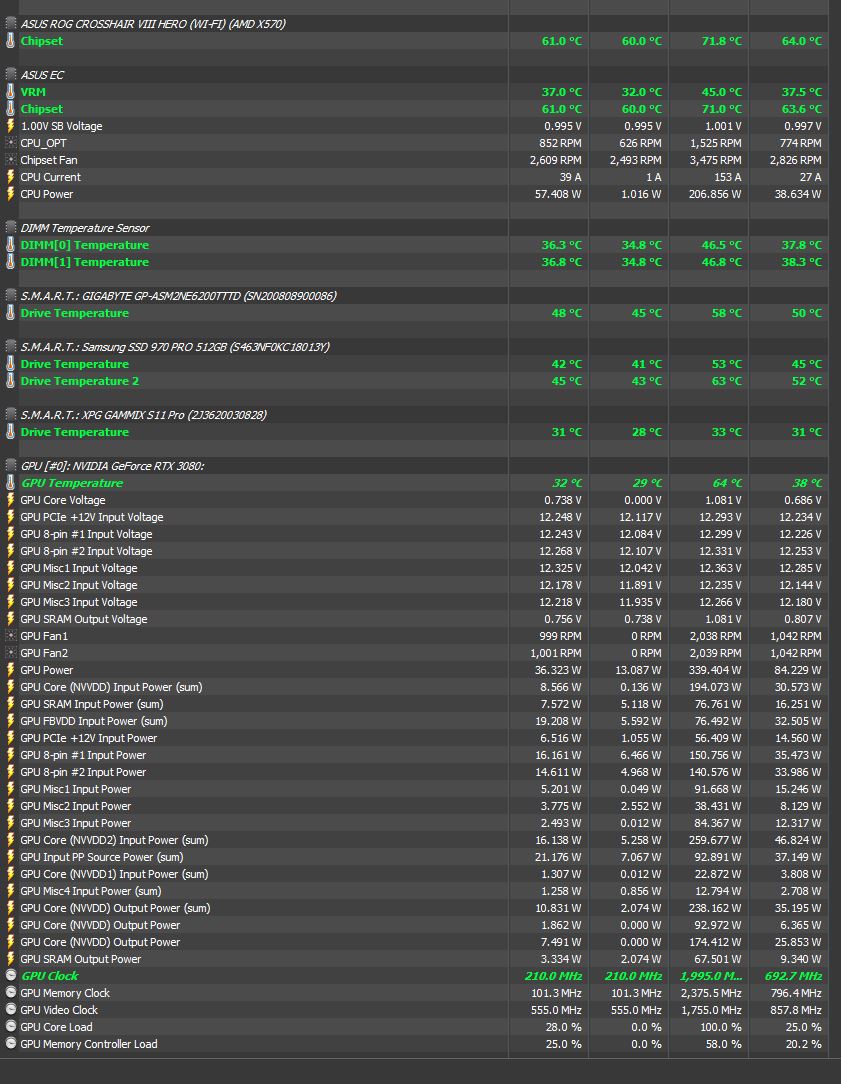
Task: Click the VRM average value 37.5 °C
Action: tap(800, 92)
